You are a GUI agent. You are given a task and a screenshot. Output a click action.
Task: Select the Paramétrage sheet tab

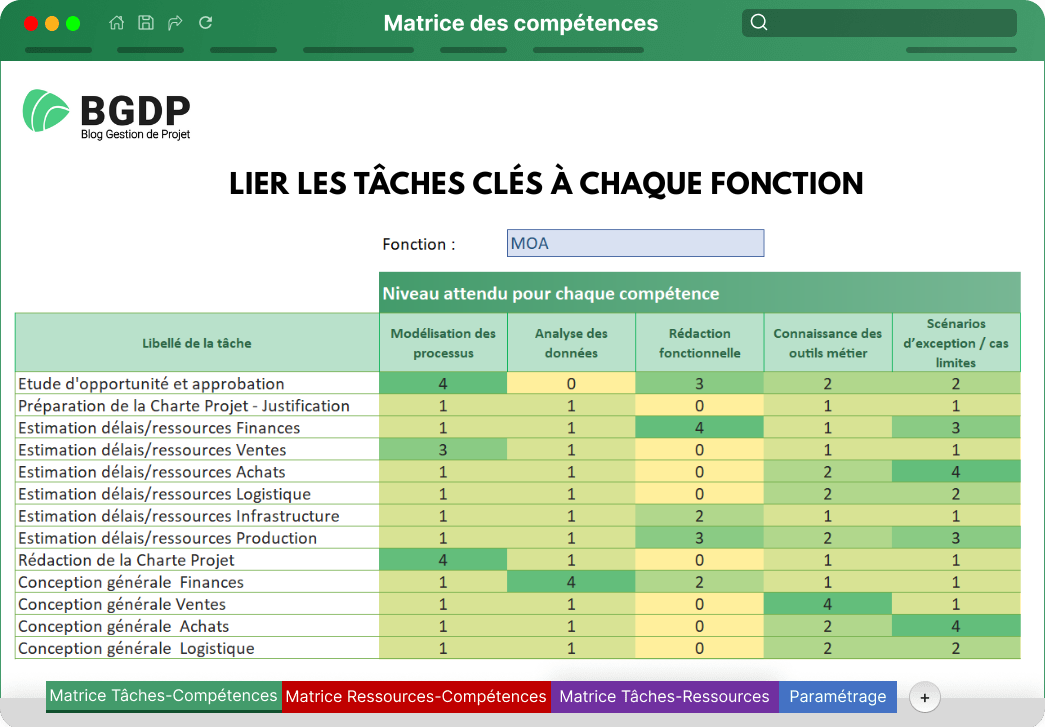tap(837, 697)
